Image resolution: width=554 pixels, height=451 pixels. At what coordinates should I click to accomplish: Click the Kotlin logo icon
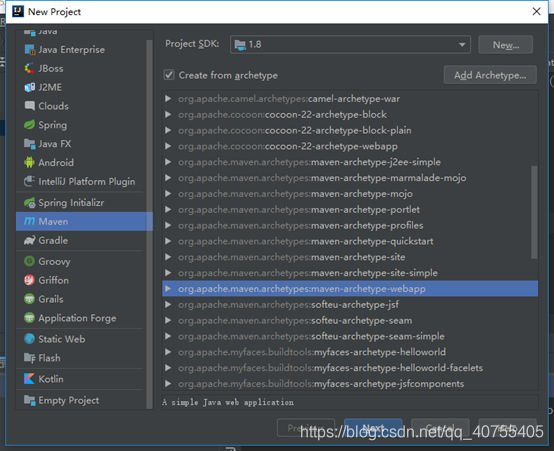point(30,379)
